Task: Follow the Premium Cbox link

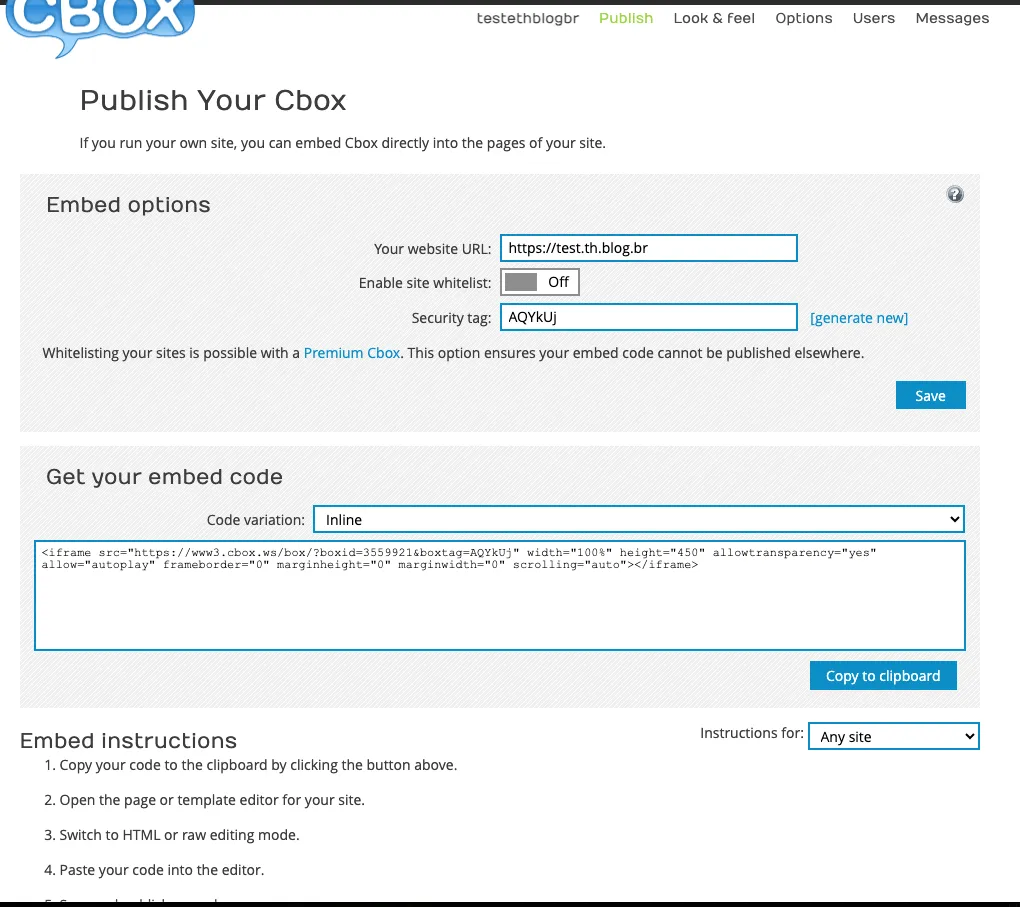Action: click(351, 353)
